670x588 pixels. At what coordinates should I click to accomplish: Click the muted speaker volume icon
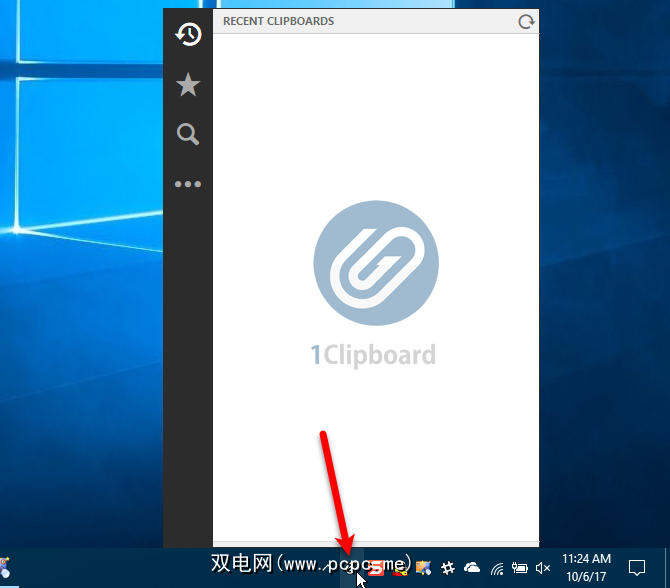[543, 568]
